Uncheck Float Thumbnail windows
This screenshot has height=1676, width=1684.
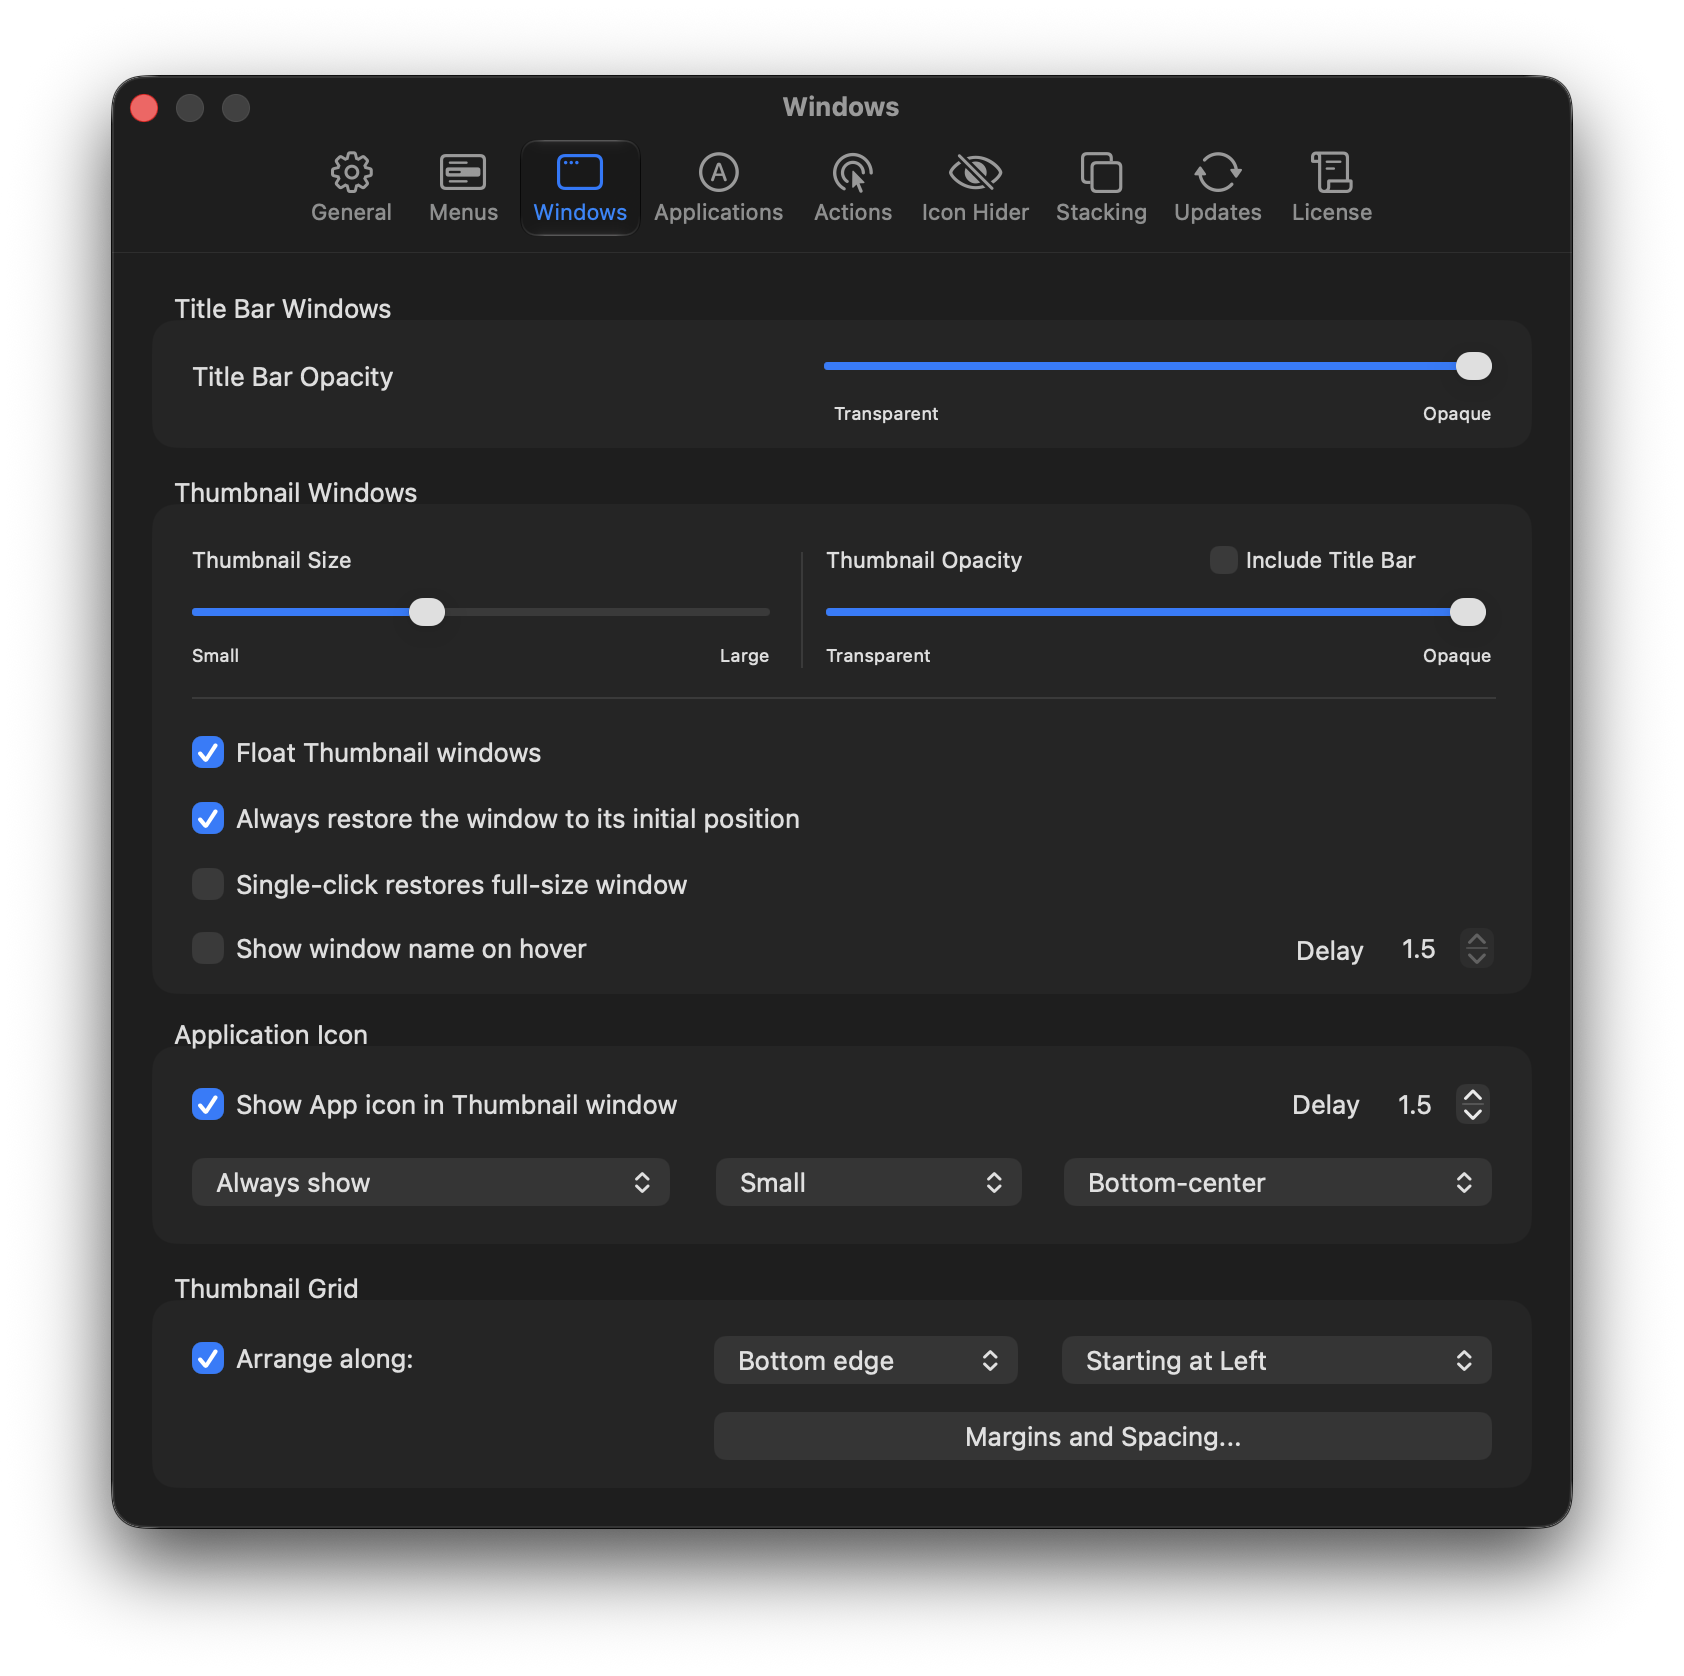coord(208,752)
